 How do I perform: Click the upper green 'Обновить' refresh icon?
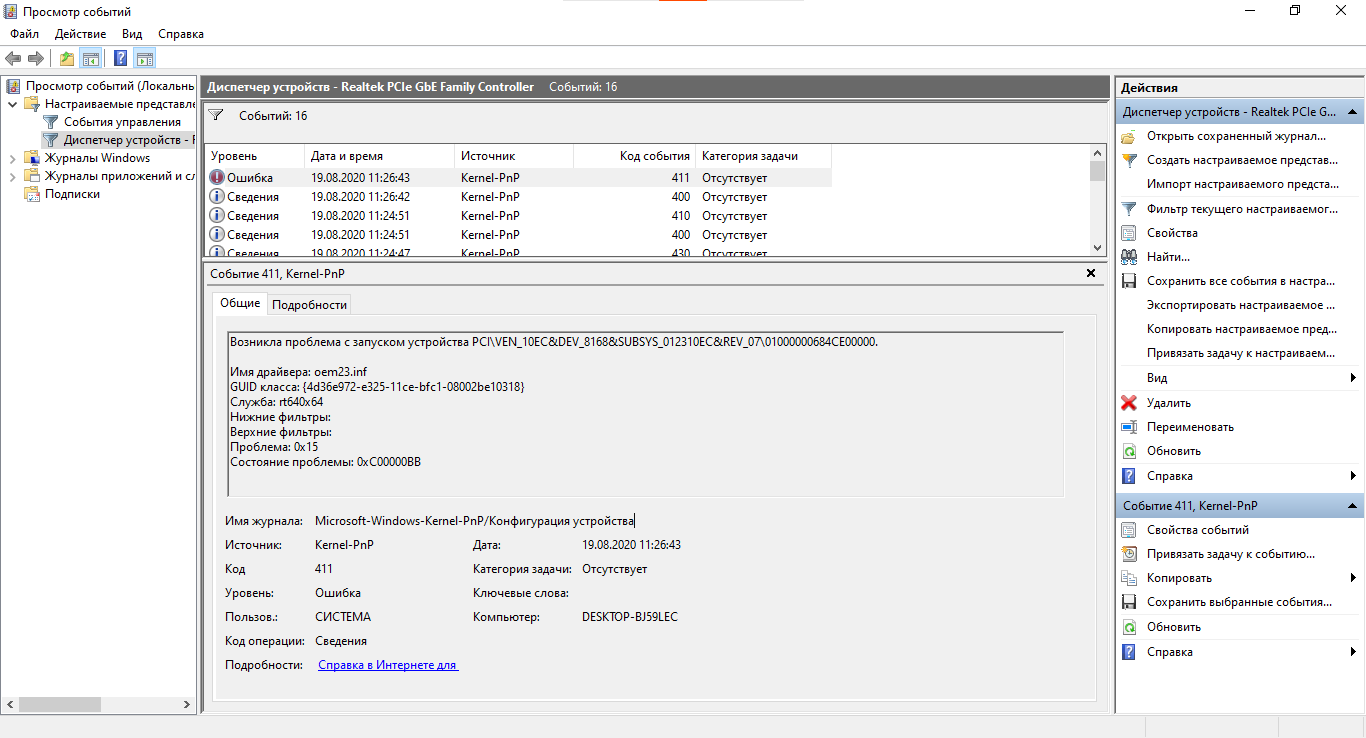[1129, 451]
